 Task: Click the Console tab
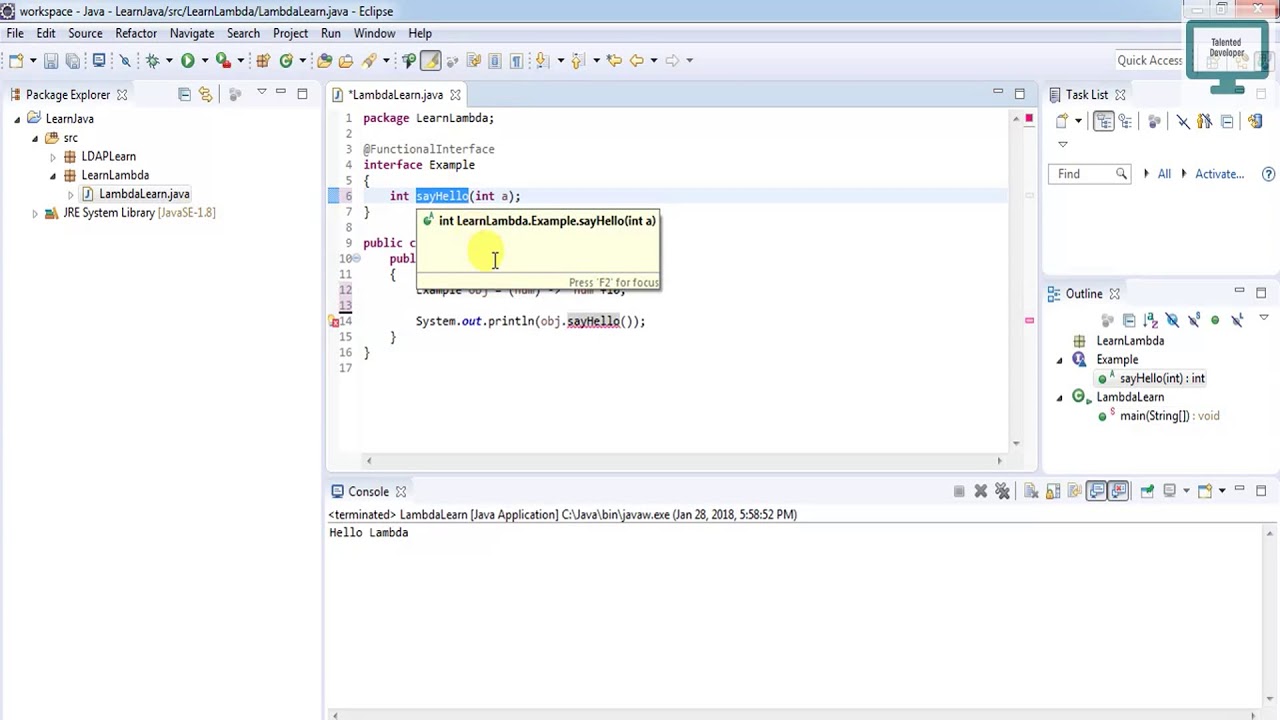point(369,492)
